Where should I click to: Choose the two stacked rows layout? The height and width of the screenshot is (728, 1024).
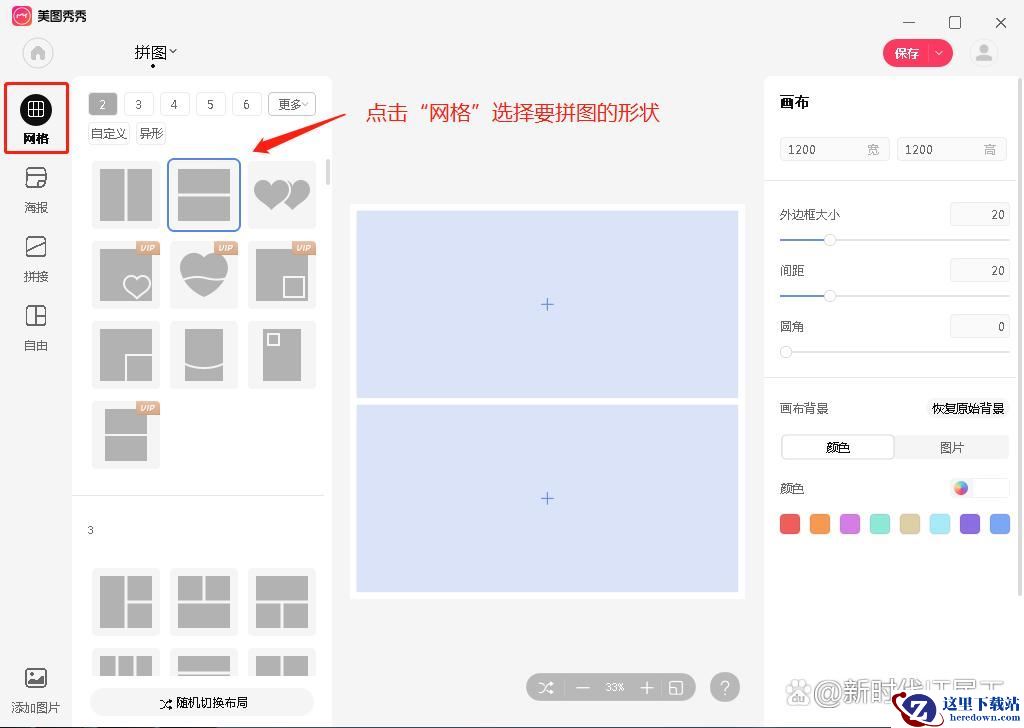[x=204, y=195]
